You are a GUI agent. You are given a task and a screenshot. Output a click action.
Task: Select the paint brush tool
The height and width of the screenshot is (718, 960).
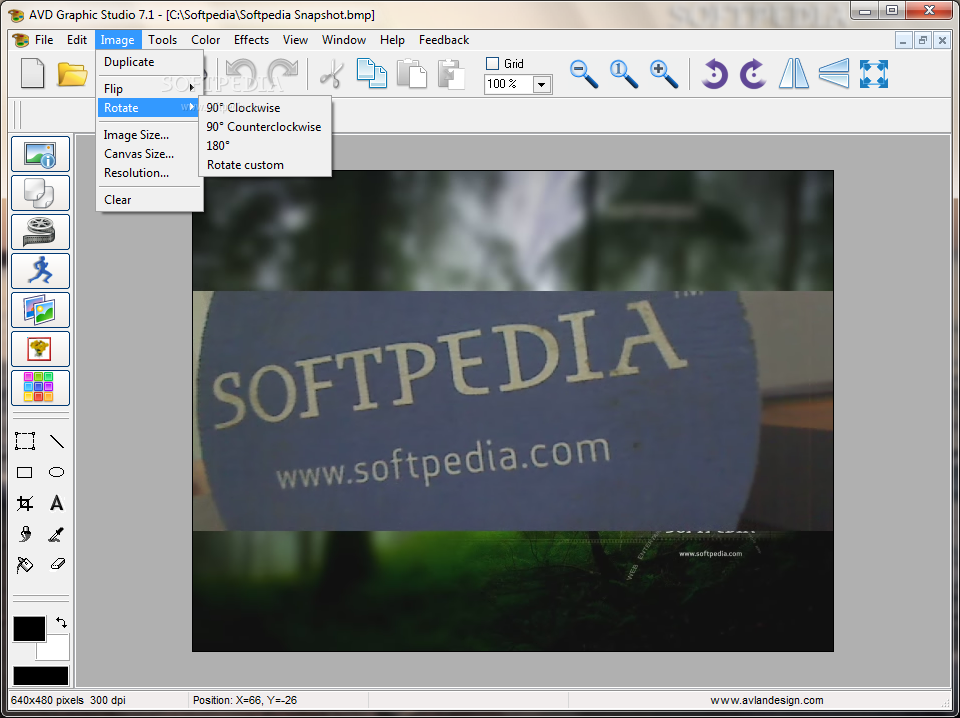click(25, 534)
